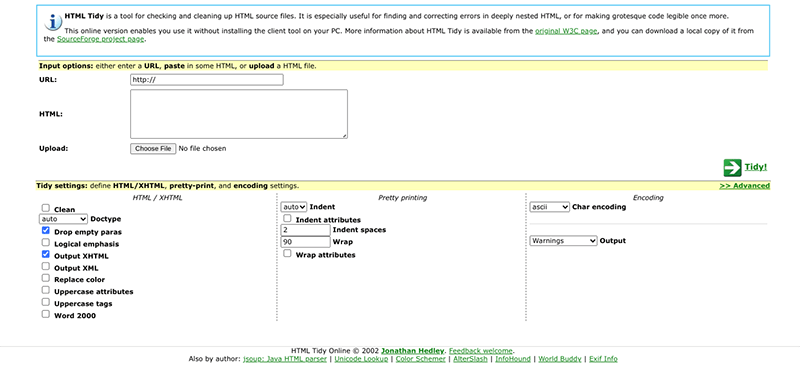The height and width of the screenshot is (368, 800).
Task: Click the 'Pretty printing' section heading
Action: pos(403,198)
